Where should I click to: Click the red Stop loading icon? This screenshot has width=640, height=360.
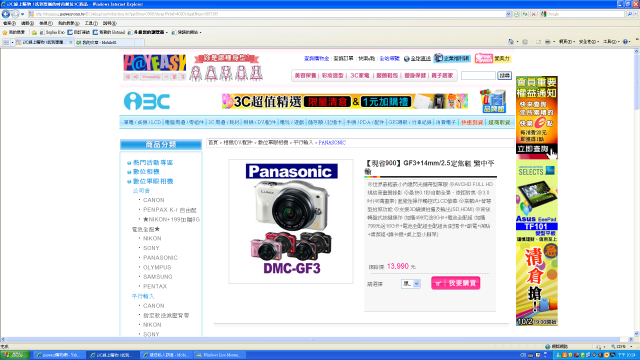(533, 14)
